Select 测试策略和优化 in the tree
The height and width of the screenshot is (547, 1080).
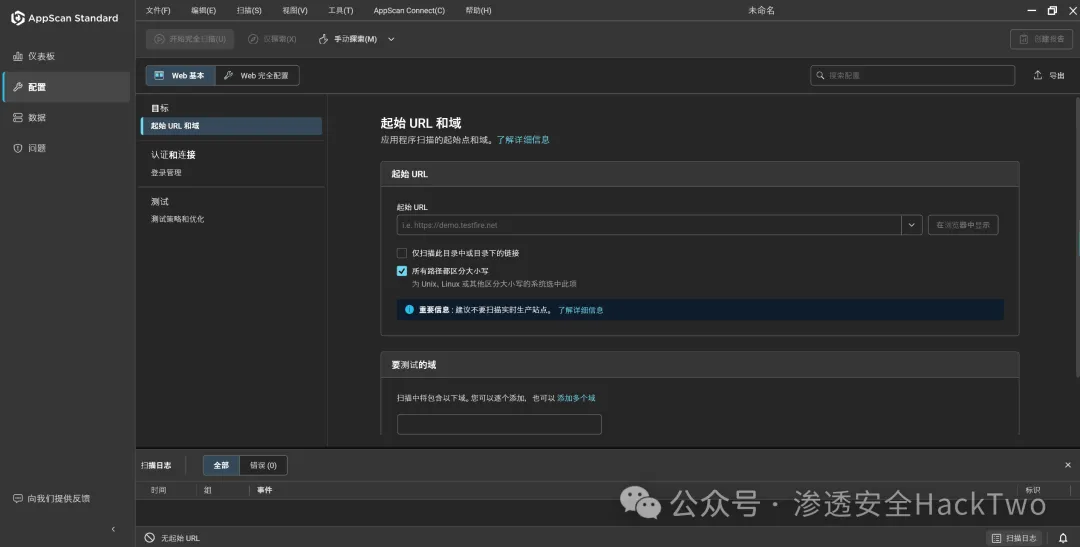coord(177,218)
